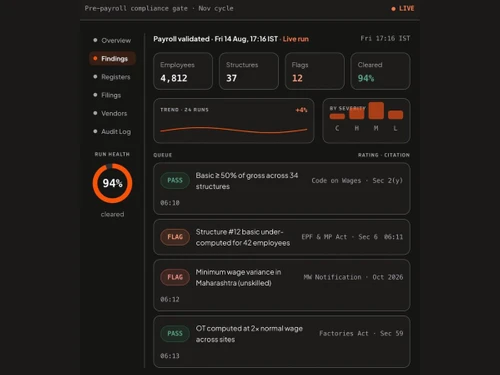Click the 94% run health ring
This screenshot has height=375, width=500.
coord(112,183)
